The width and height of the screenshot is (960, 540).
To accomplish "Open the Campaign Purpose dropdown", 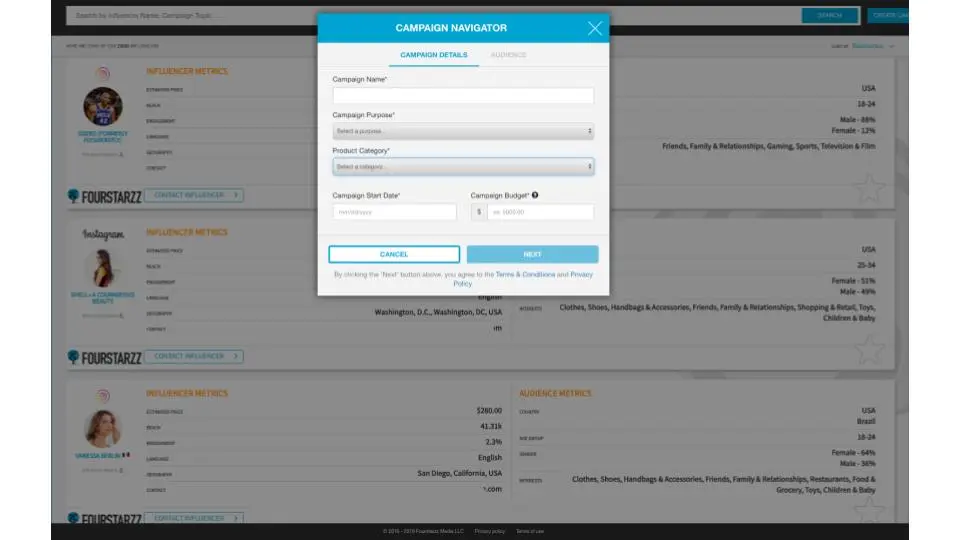I will tap(463, 131).
